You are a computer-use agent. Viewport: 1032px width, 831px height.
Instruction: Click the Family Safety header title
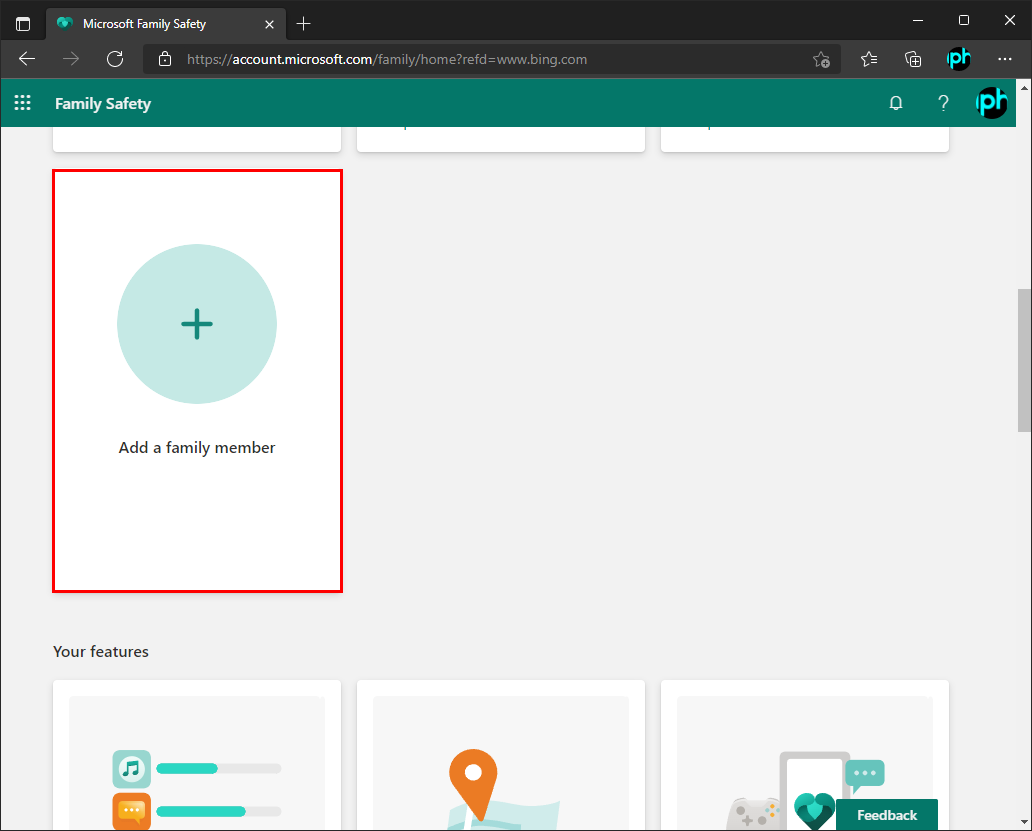[103, 103]
